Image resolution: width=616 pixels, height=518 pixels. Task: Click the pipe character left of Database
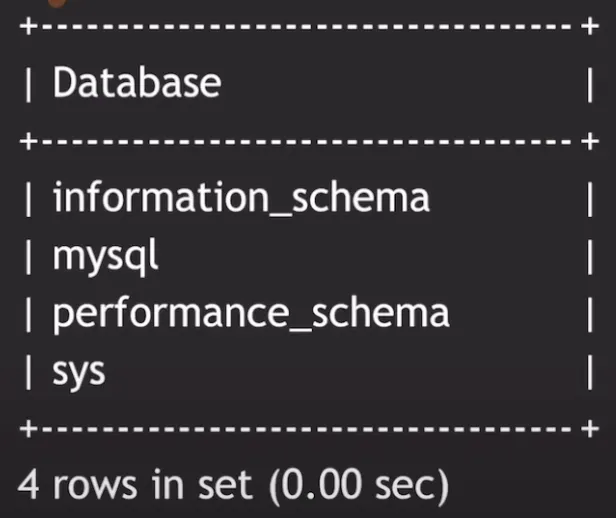[x=28, y=84]
